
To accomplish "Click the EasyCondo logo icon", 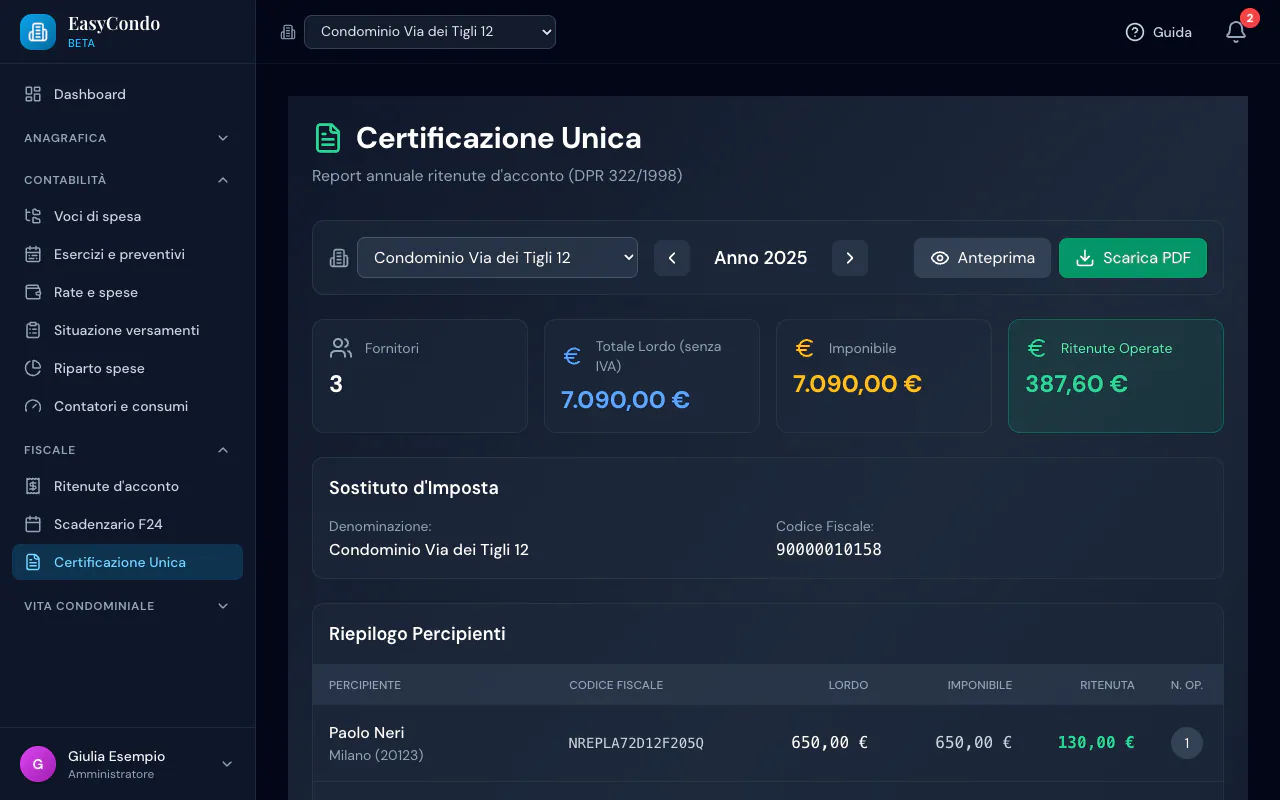I will tap(38, 32).
